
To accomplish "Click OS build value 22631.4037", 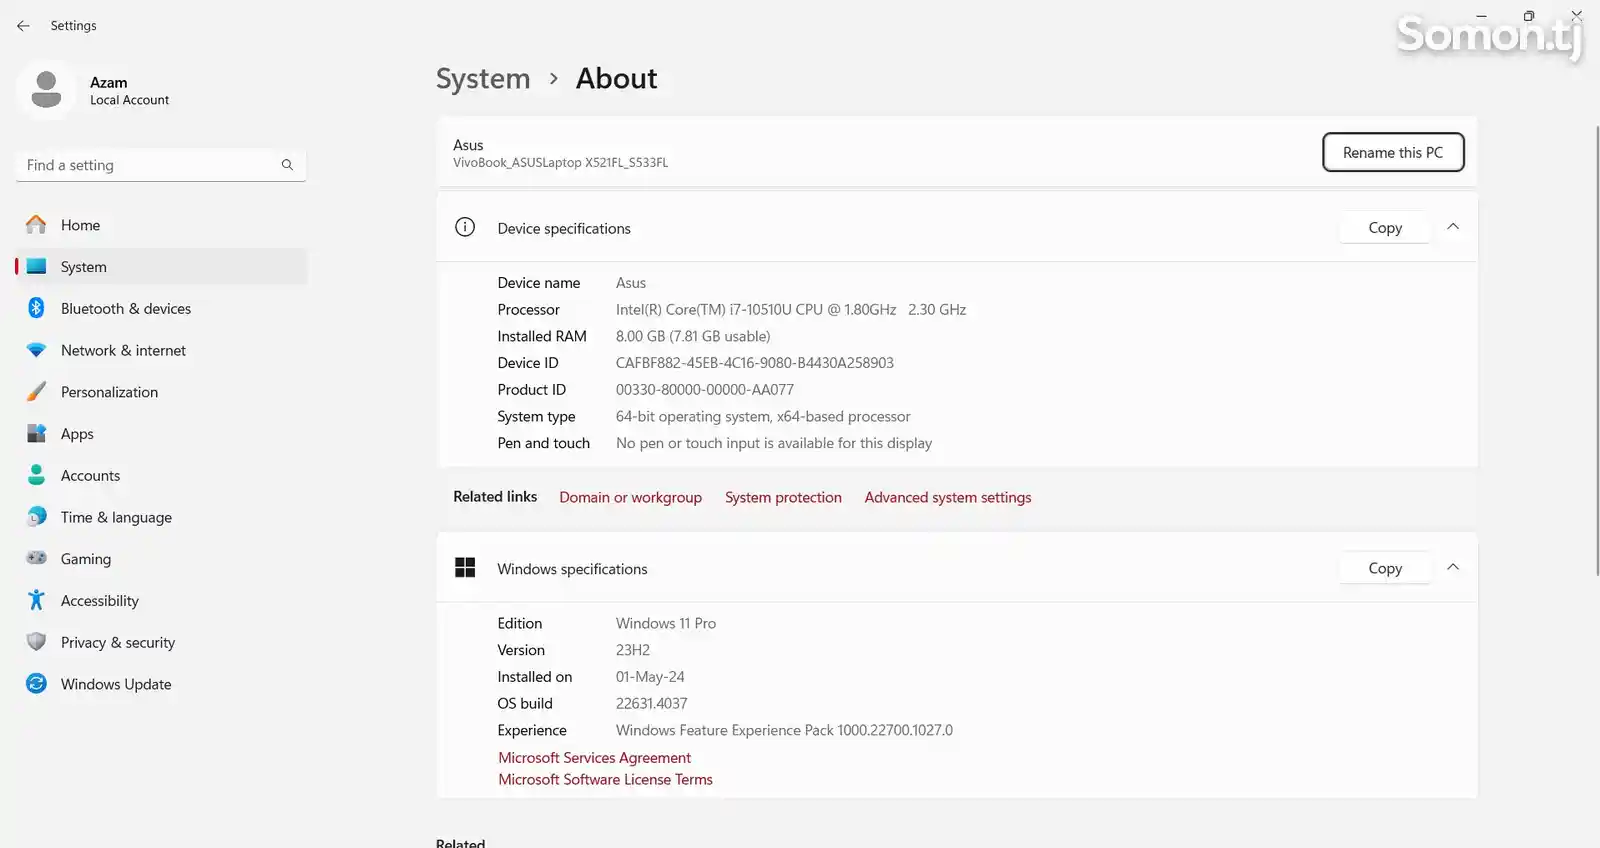I will (652, 704).
